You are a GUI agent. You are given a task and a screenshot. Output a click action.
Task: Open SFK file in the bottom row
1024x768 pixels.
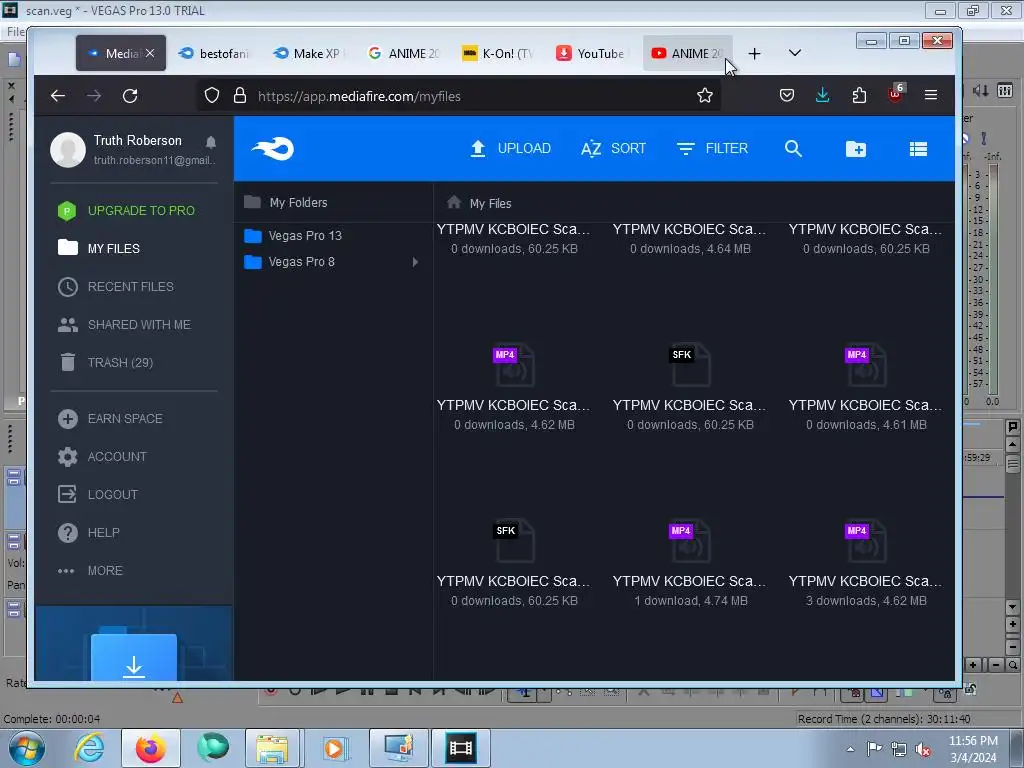point(514,562)
